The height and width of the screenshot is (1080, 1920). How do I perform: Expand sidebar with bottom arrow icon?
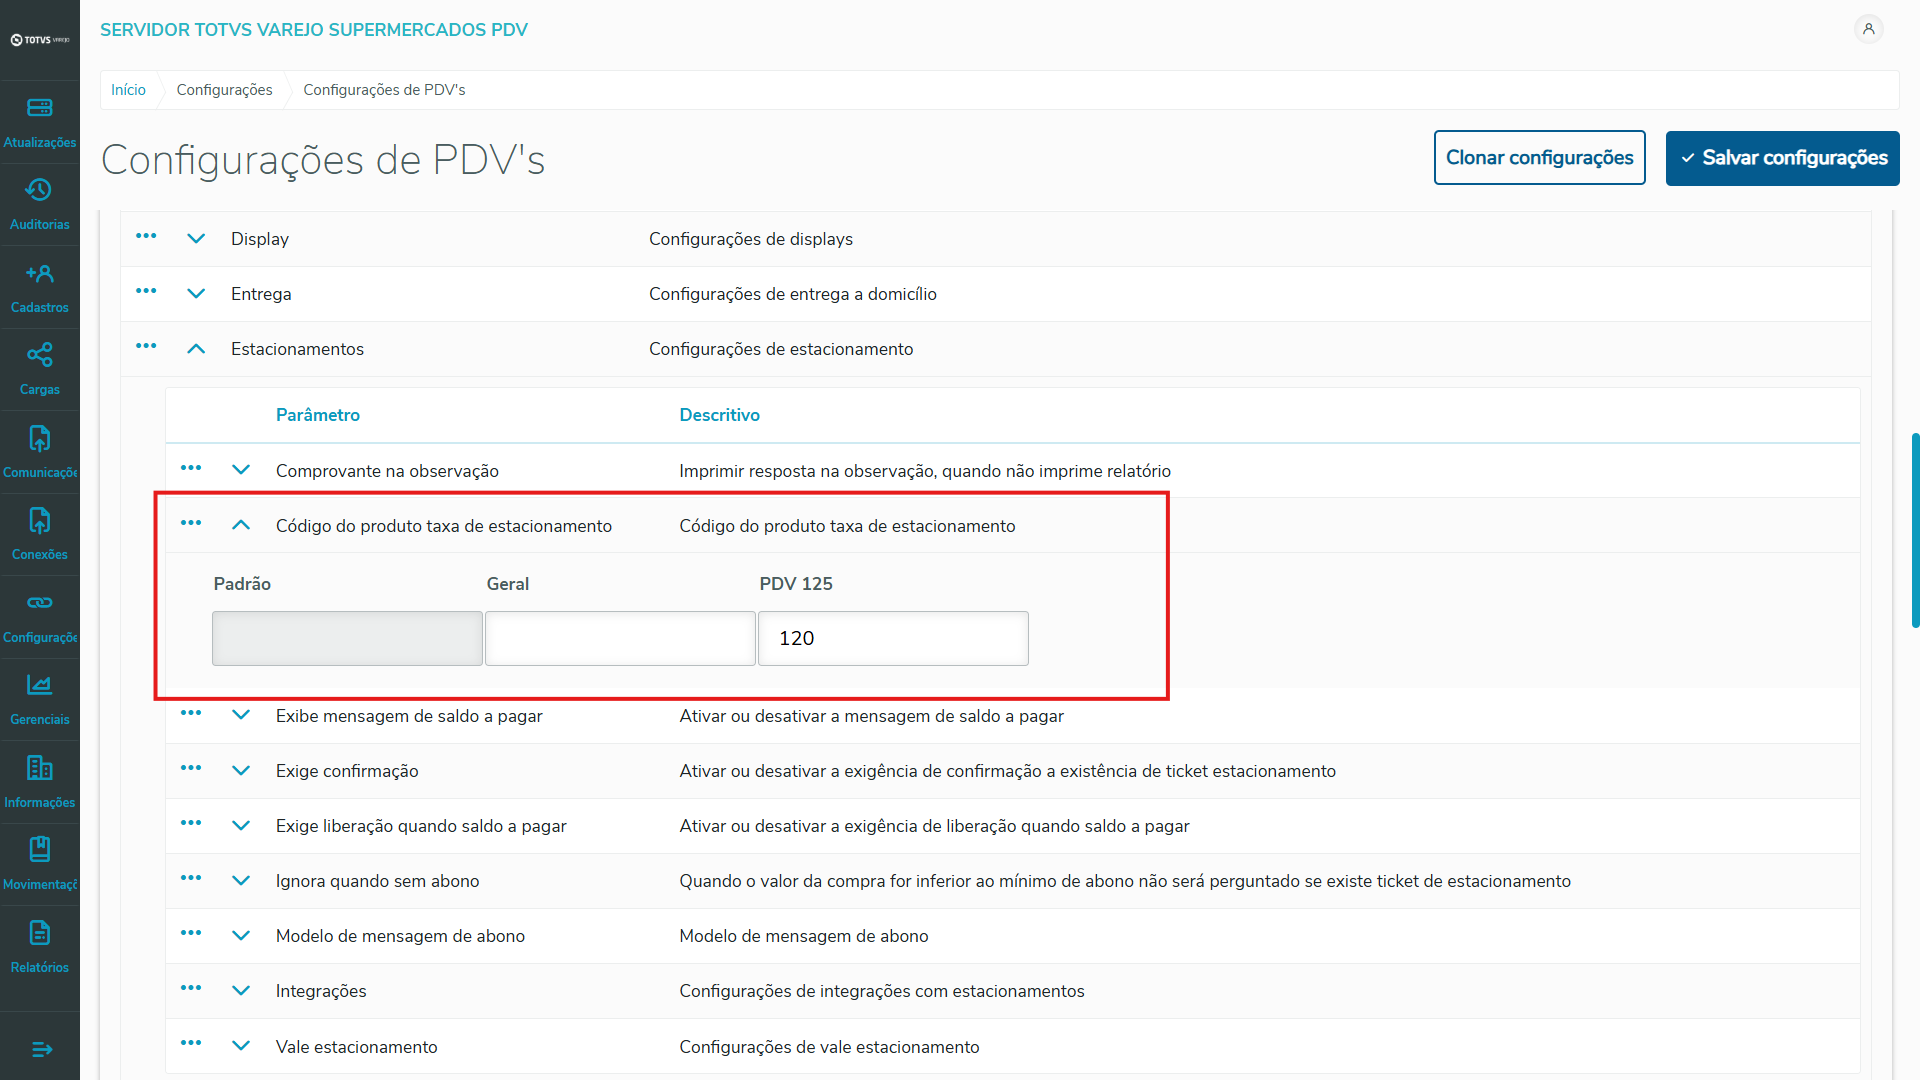point(41,1049)
